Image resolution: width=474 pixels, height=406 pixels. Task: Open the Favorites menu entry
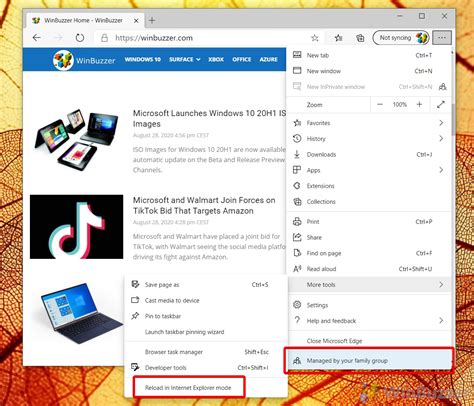(369, 123)
